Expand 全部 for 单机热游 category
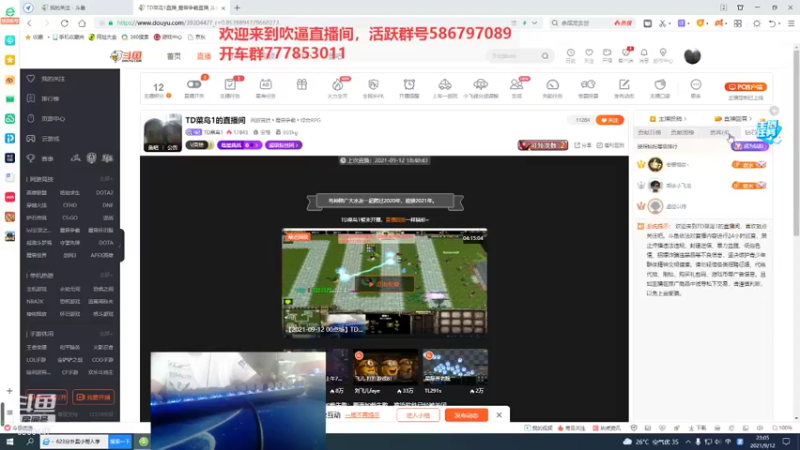The height and width of the screenshot is (450, 800). (x=106, y=276)
